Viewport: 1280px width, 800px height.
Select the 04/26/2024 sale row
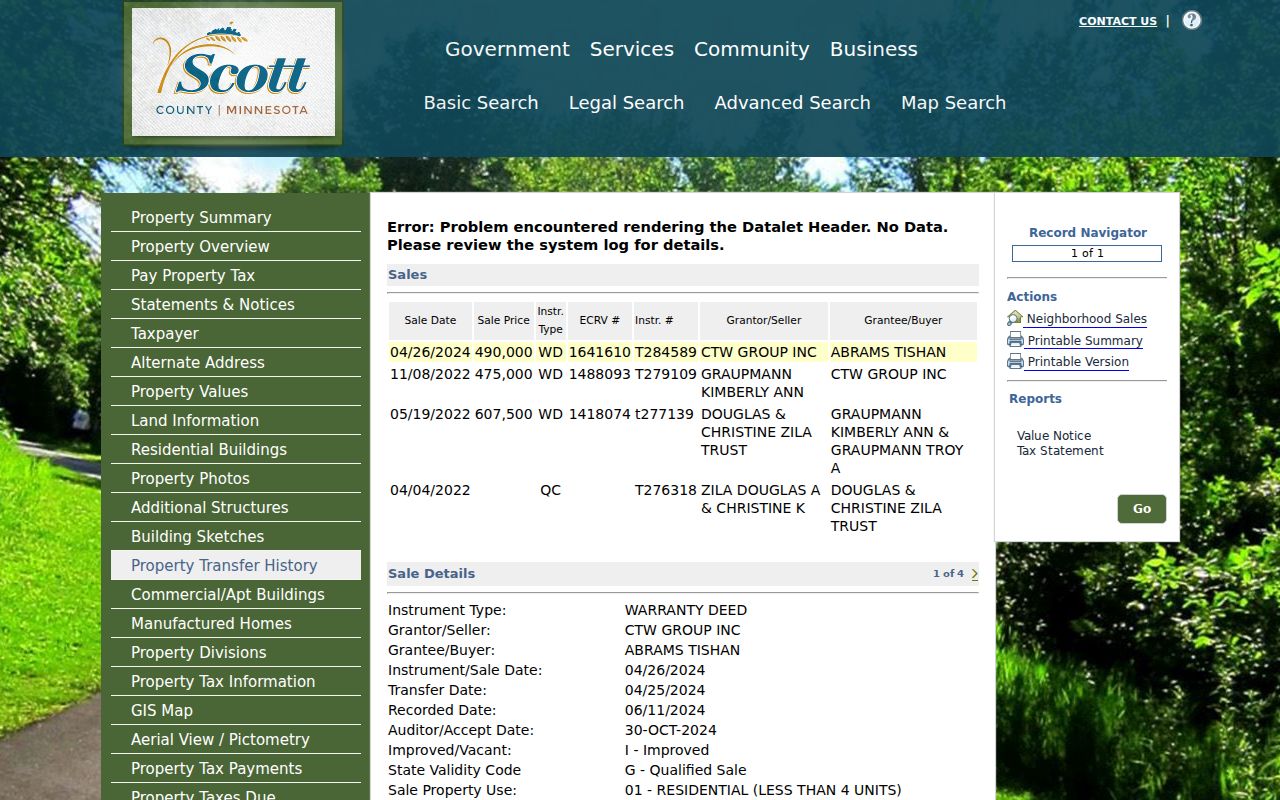tap(683, 352)
